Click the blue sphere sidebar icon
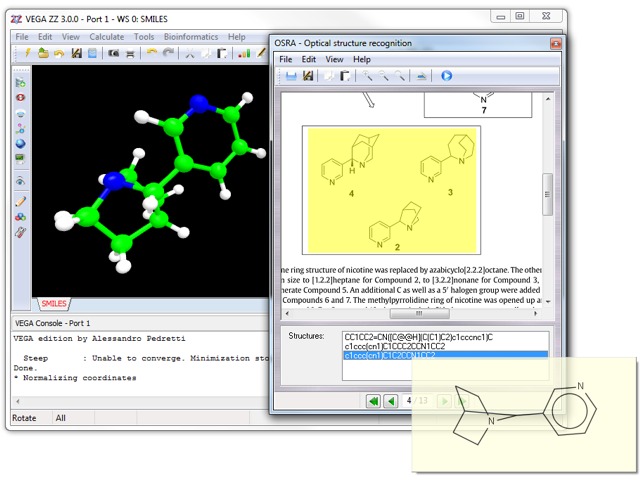This screenshot has width=640, height=480. [x=20, y=144]
